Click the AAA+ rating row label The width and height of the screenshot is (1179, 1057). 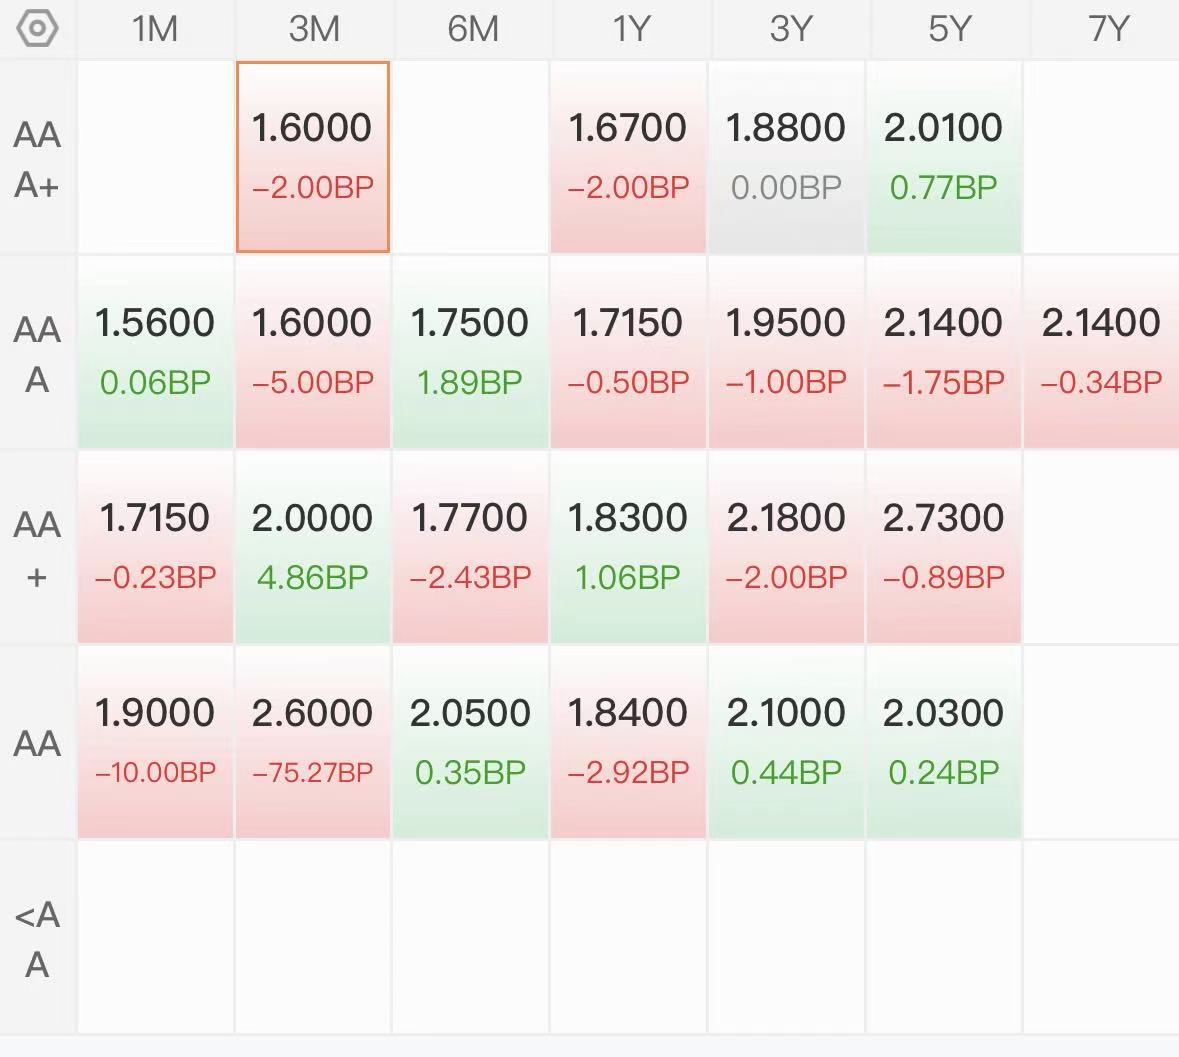[37, 159]
